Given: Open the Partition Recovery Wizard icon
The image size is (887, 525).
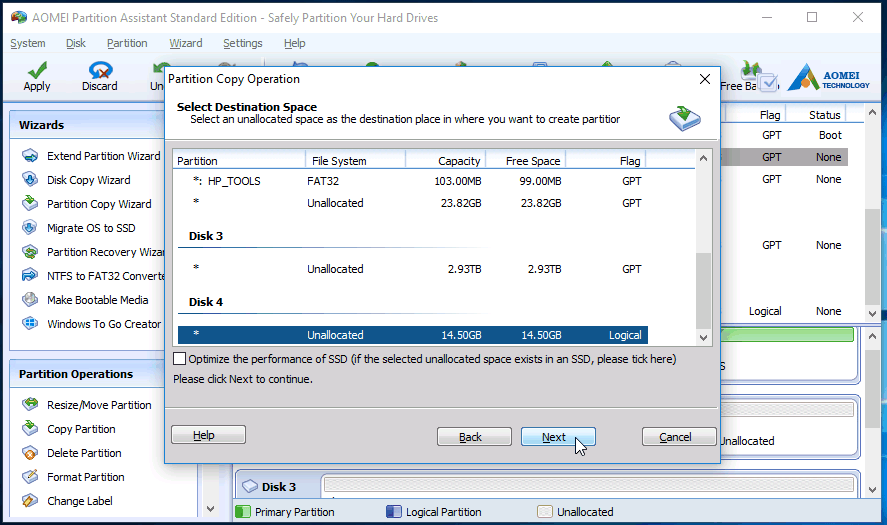Looking at the screenshot, I should pos(30,252).
